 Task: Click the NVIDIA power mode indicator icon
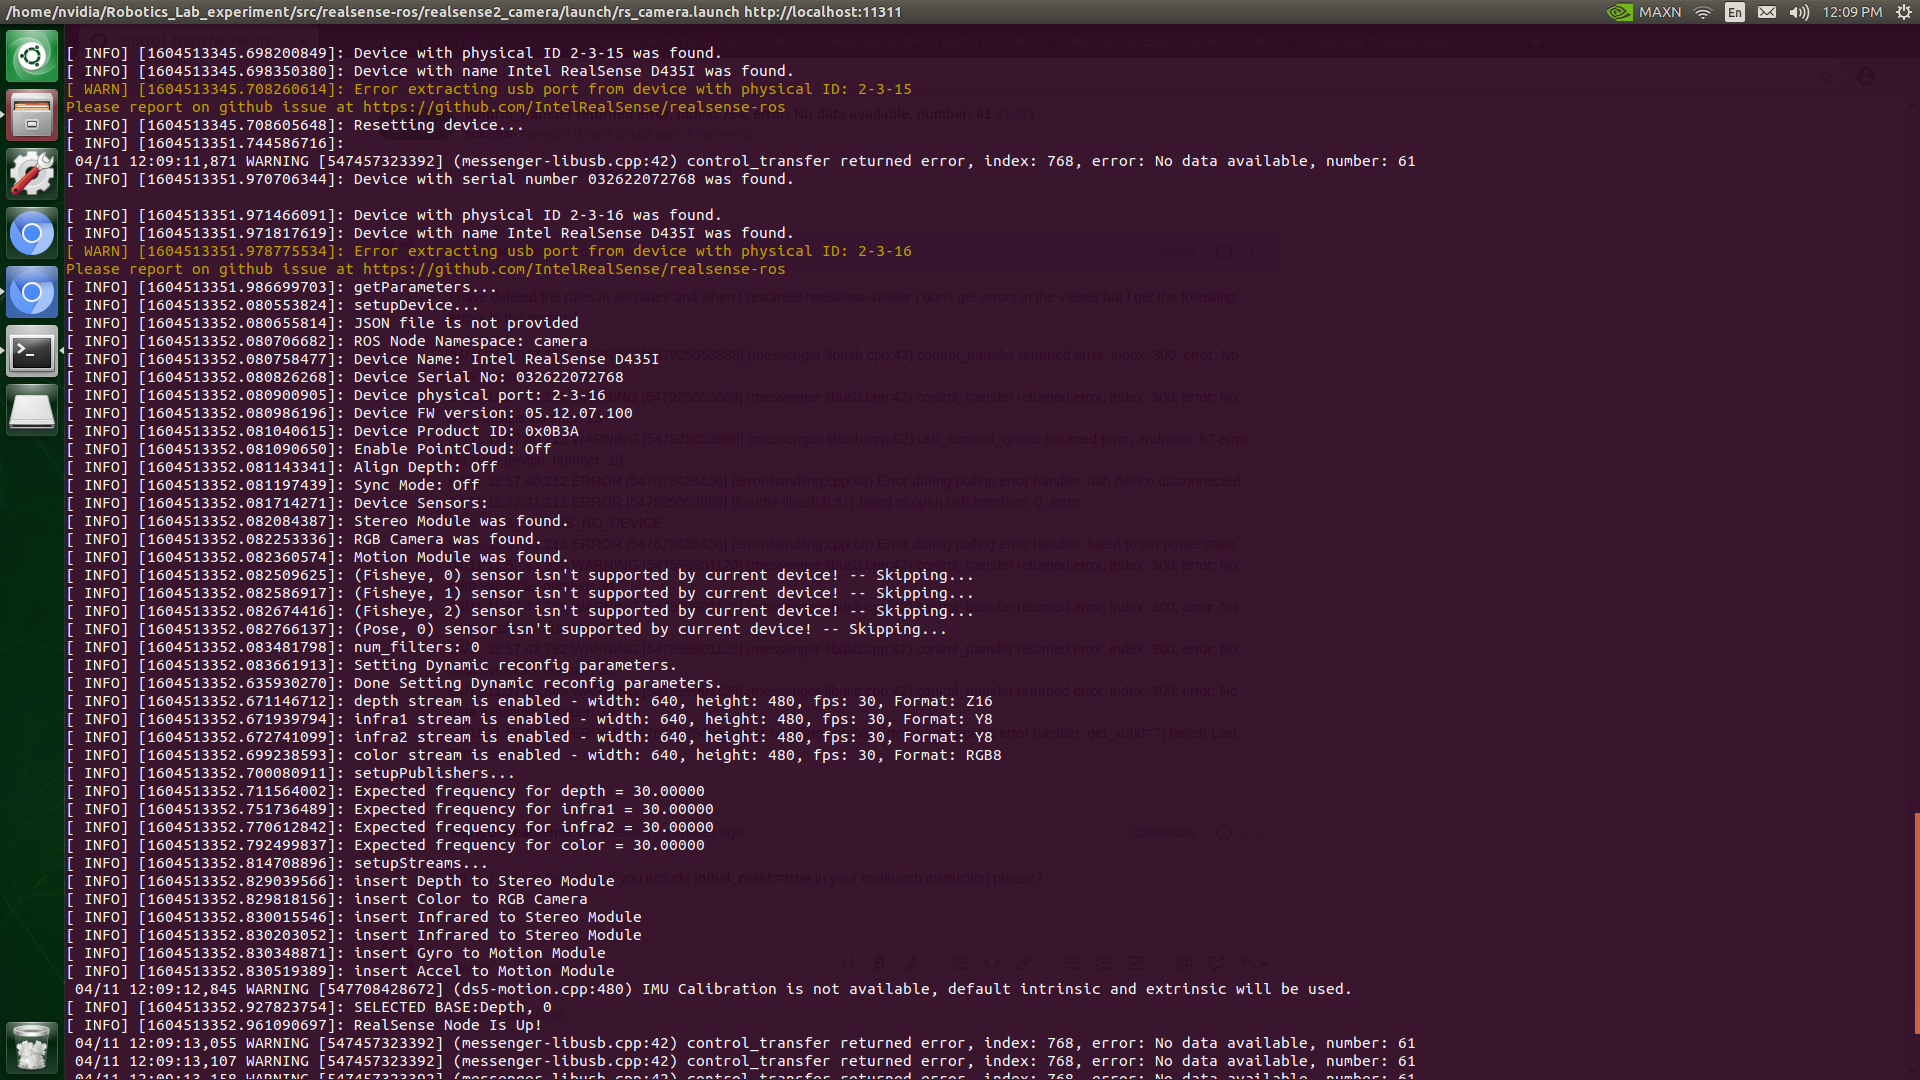1619,12
